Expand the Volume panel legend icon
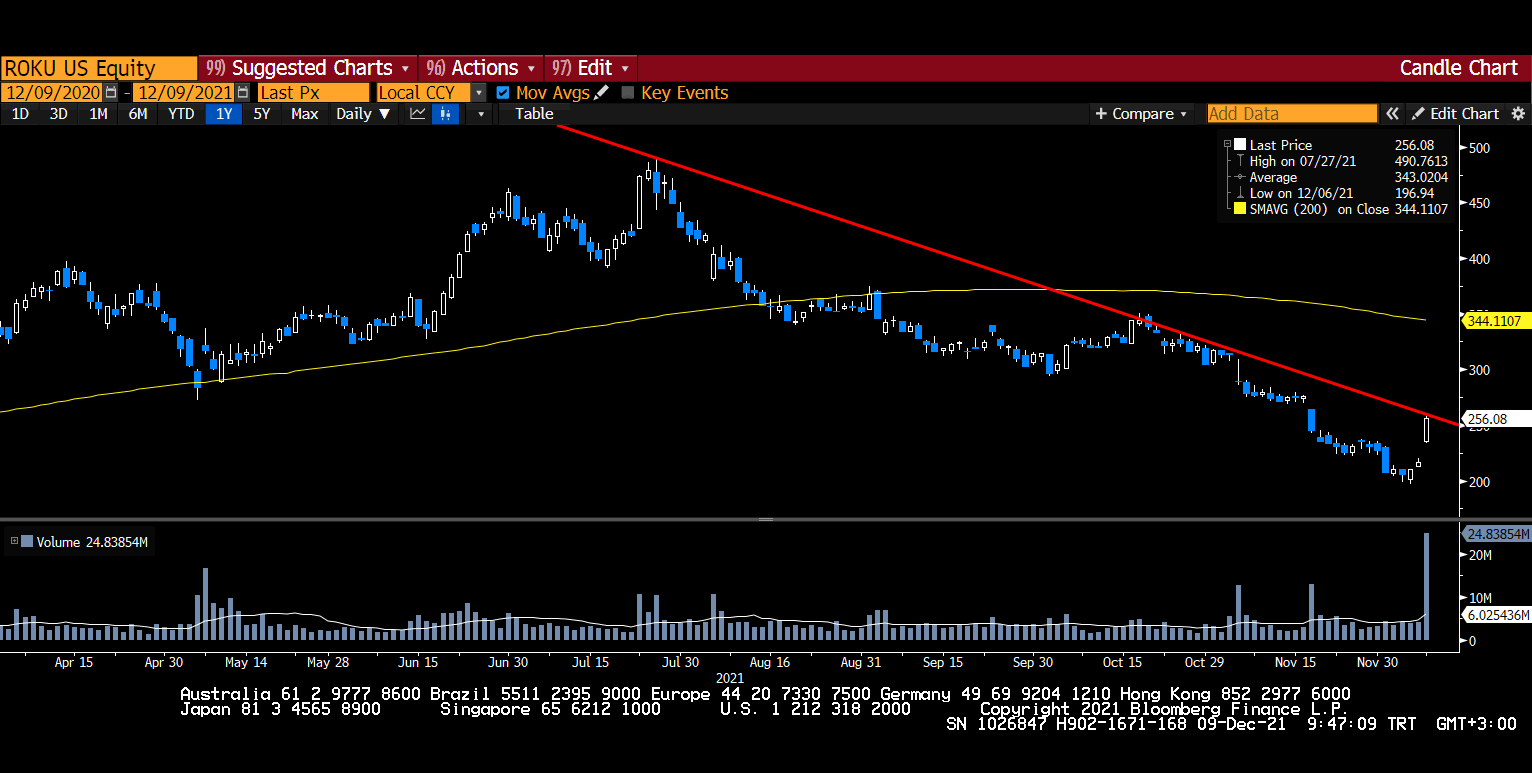Screen dimensions: 1532x773 [x=14, y=542]
